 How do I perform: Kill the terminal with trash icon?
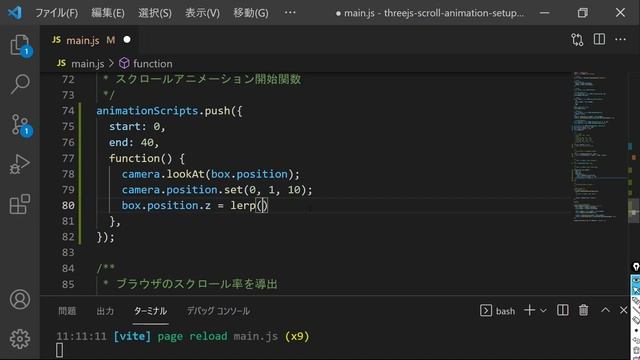tap(584, 311)
